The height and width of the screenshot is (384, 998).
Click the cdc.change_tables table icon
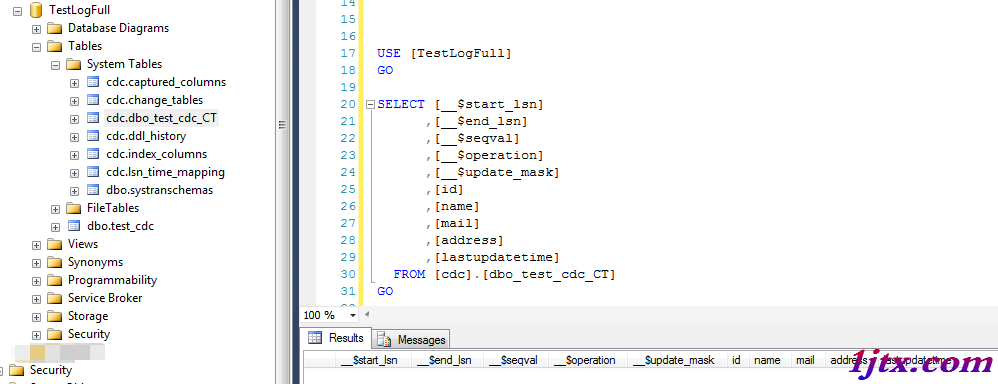click(x=93, y=100)
